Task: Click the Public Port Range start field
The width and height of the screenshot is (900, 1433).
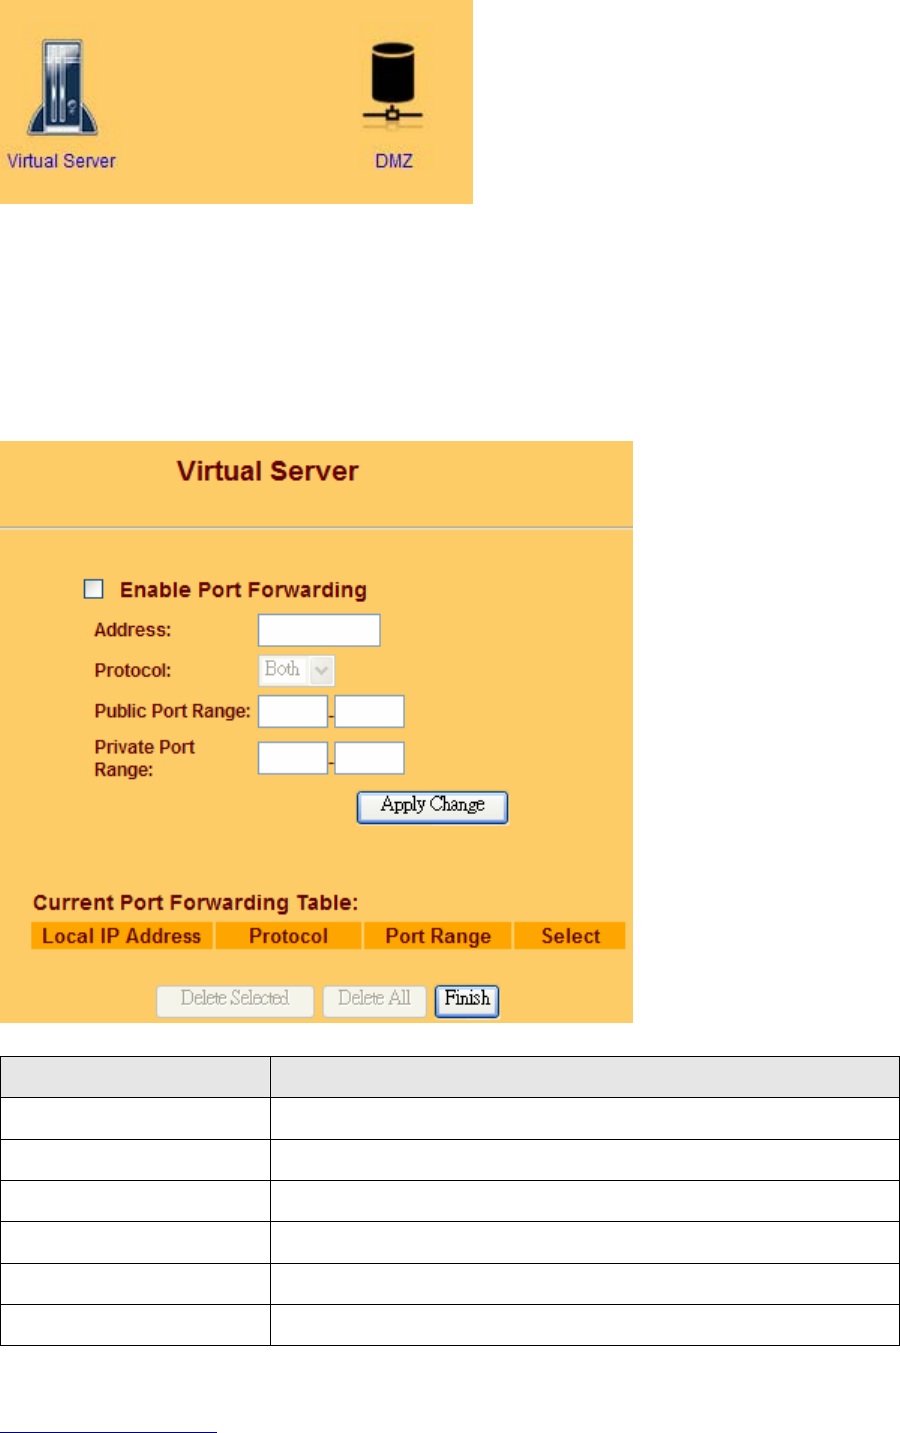Action: pos(293,711)
